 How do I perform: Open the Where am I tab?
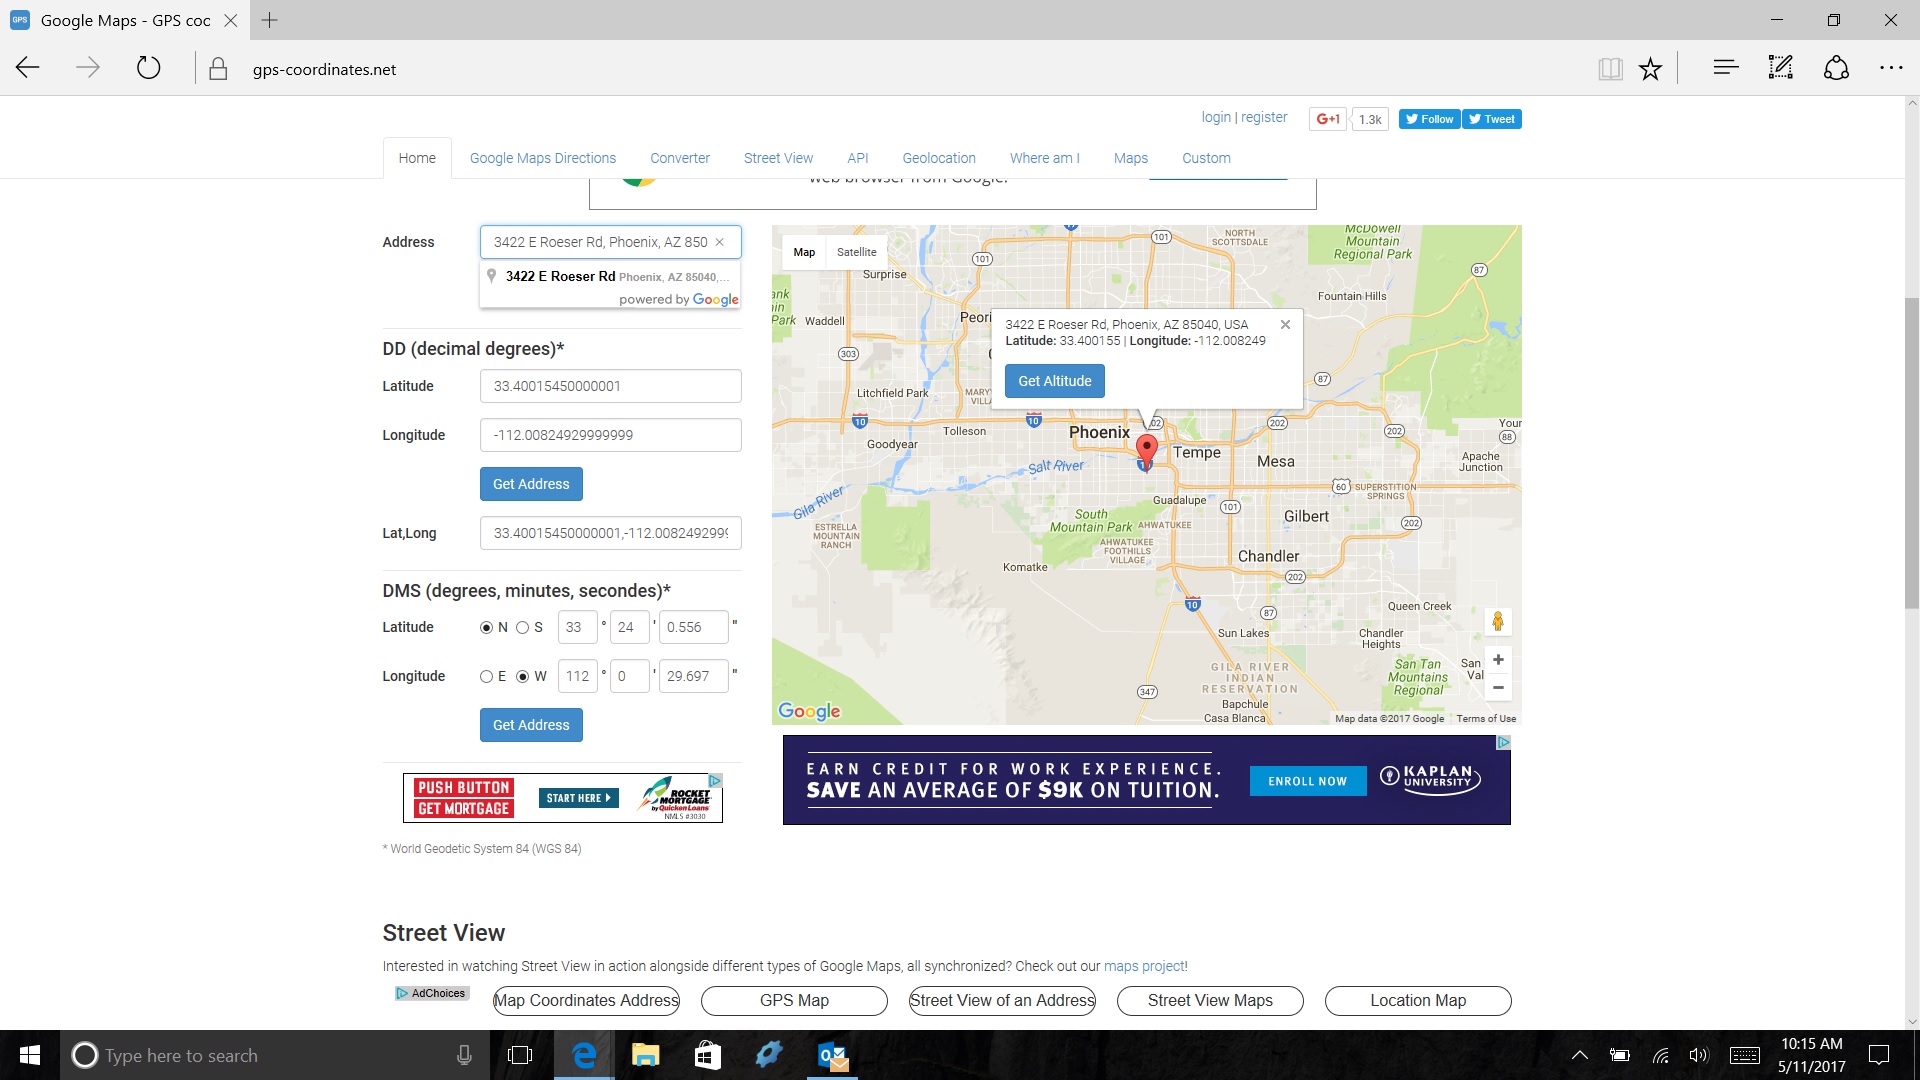[1045, 158]
